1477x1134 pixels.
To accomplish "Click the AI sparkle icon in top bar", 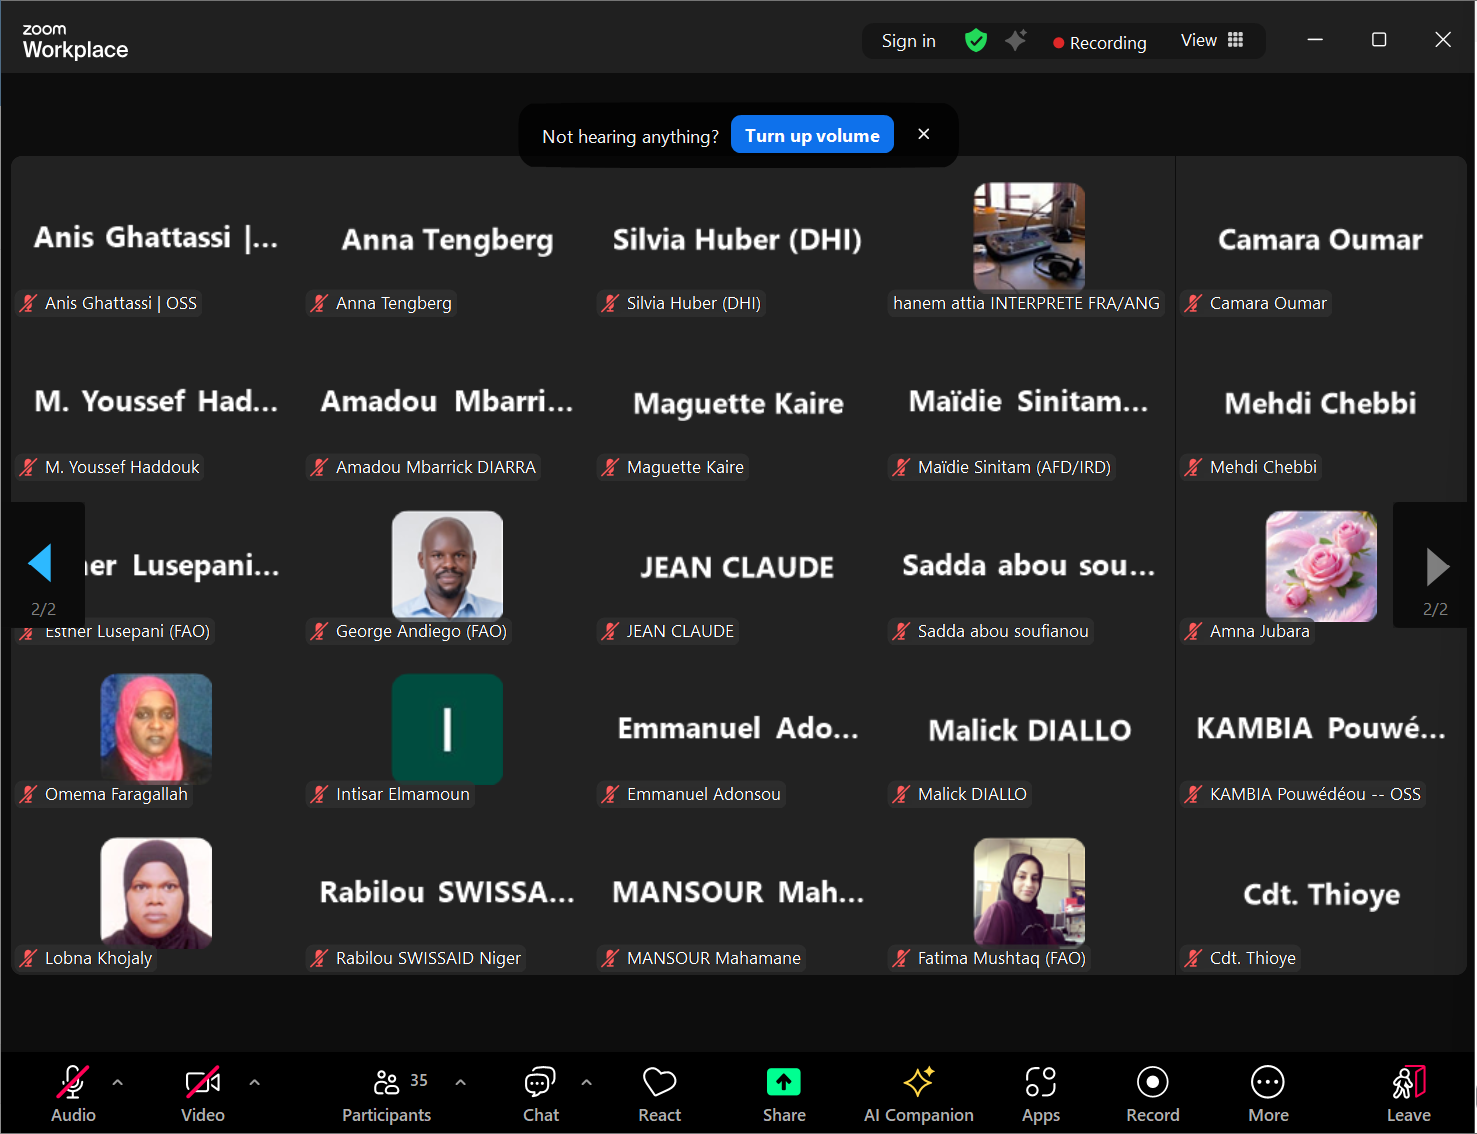I will (1016, 41).
